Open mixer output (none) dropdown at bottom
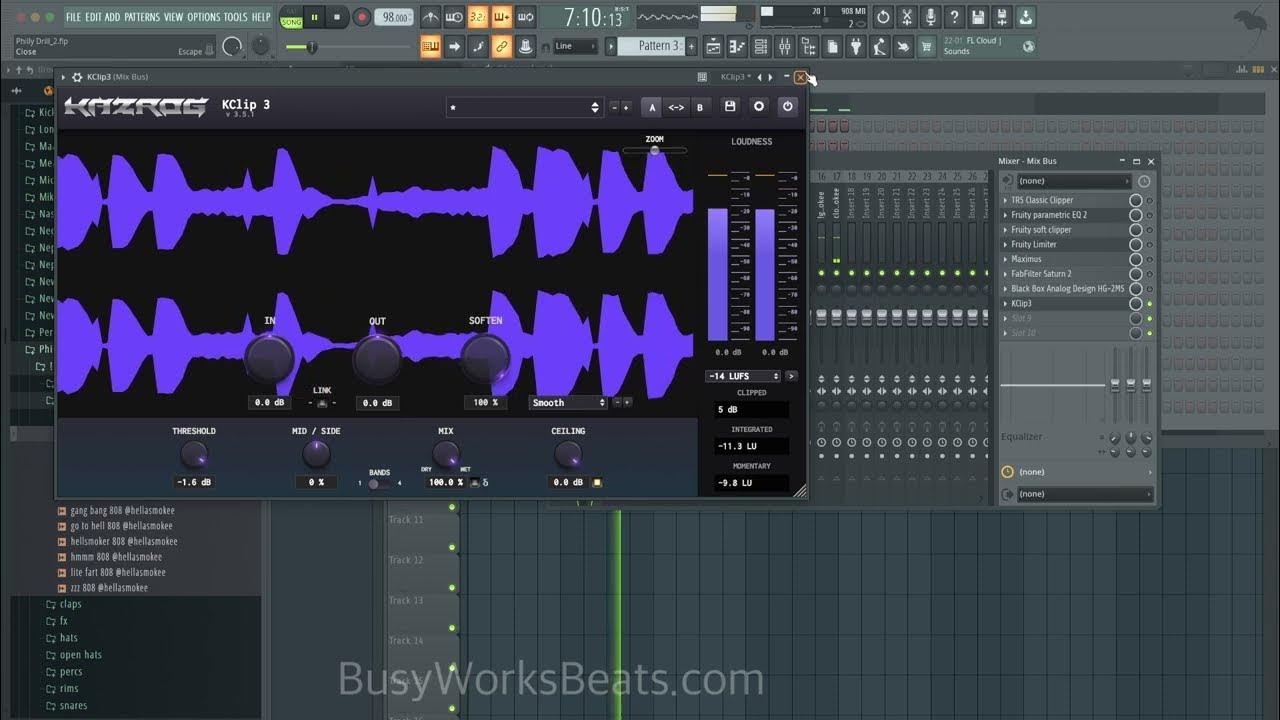This screenshot has width=1280, height=720. tap(1084, 494)
